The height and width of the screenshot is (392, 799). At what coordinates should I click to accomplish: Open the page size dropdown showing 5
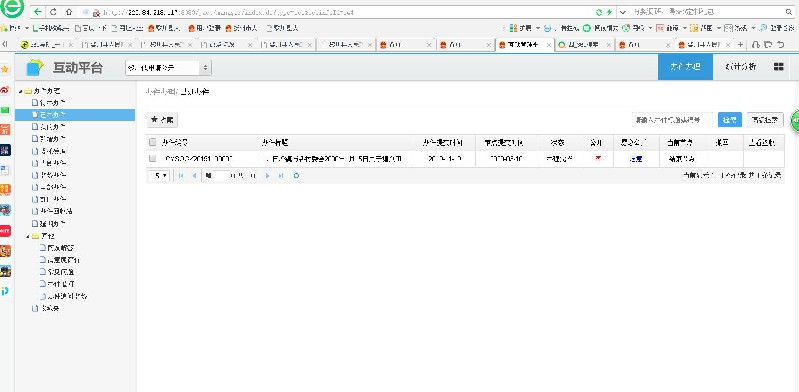click(x=159, y=175)
